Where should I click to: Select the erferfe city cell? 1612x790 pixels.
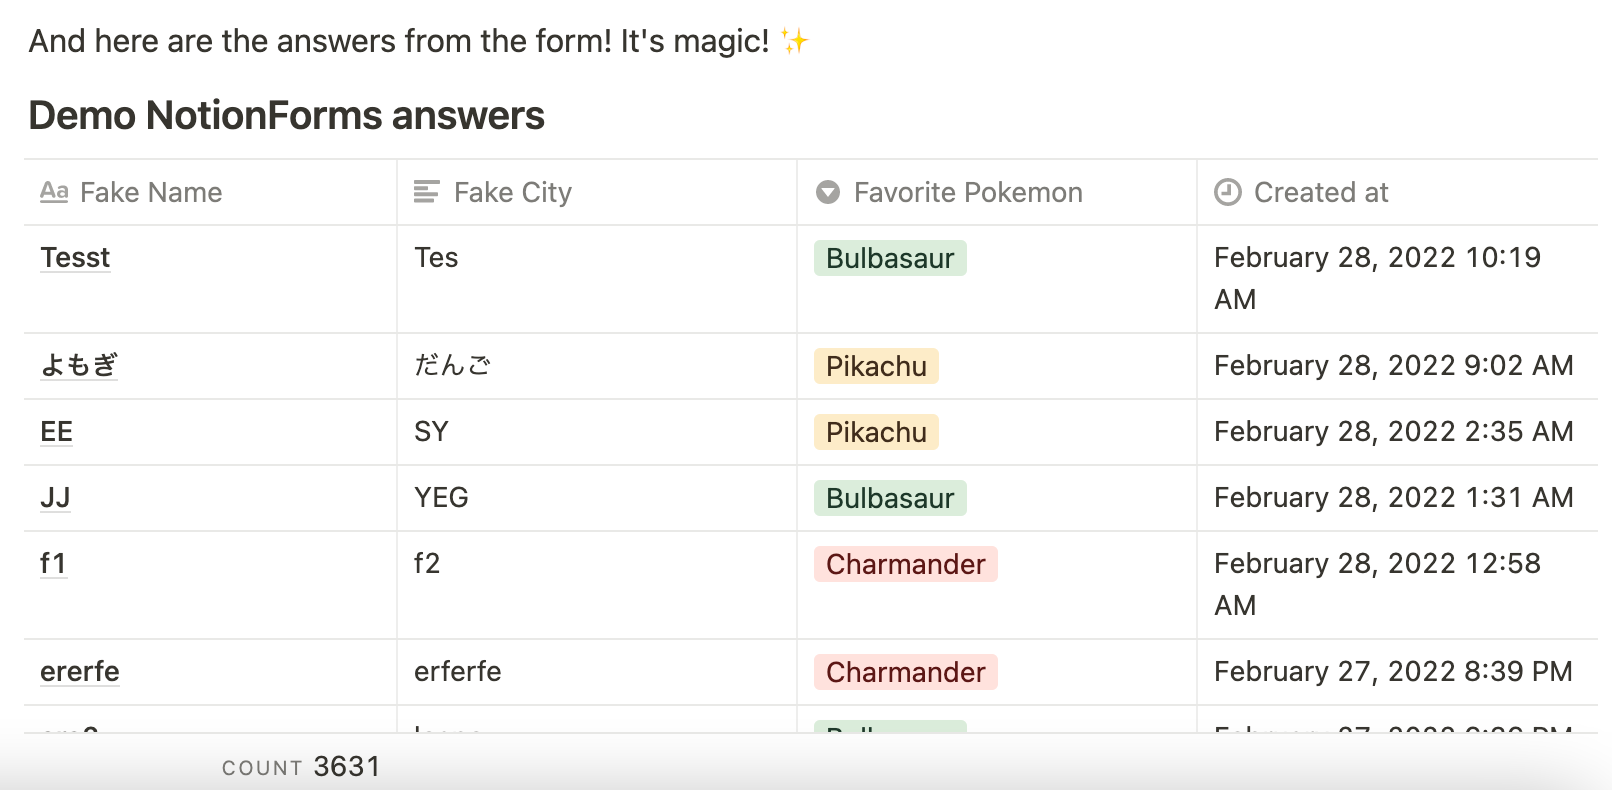click(x=458, y=672)
